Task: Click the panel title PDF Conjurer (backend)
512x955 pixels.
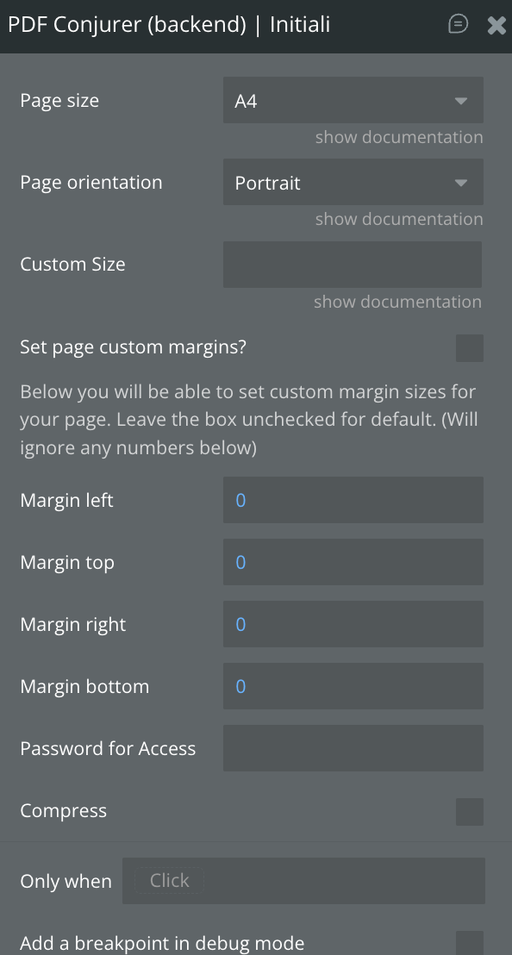Action: [127, 25]
